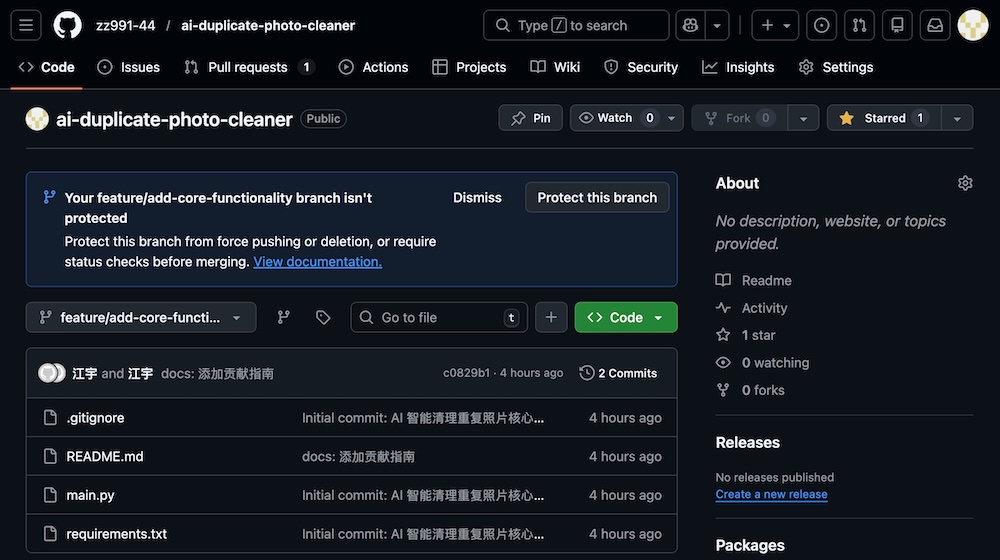Pin the repository to profile
Screen dimensions: 1000x560
click(531, 118)
